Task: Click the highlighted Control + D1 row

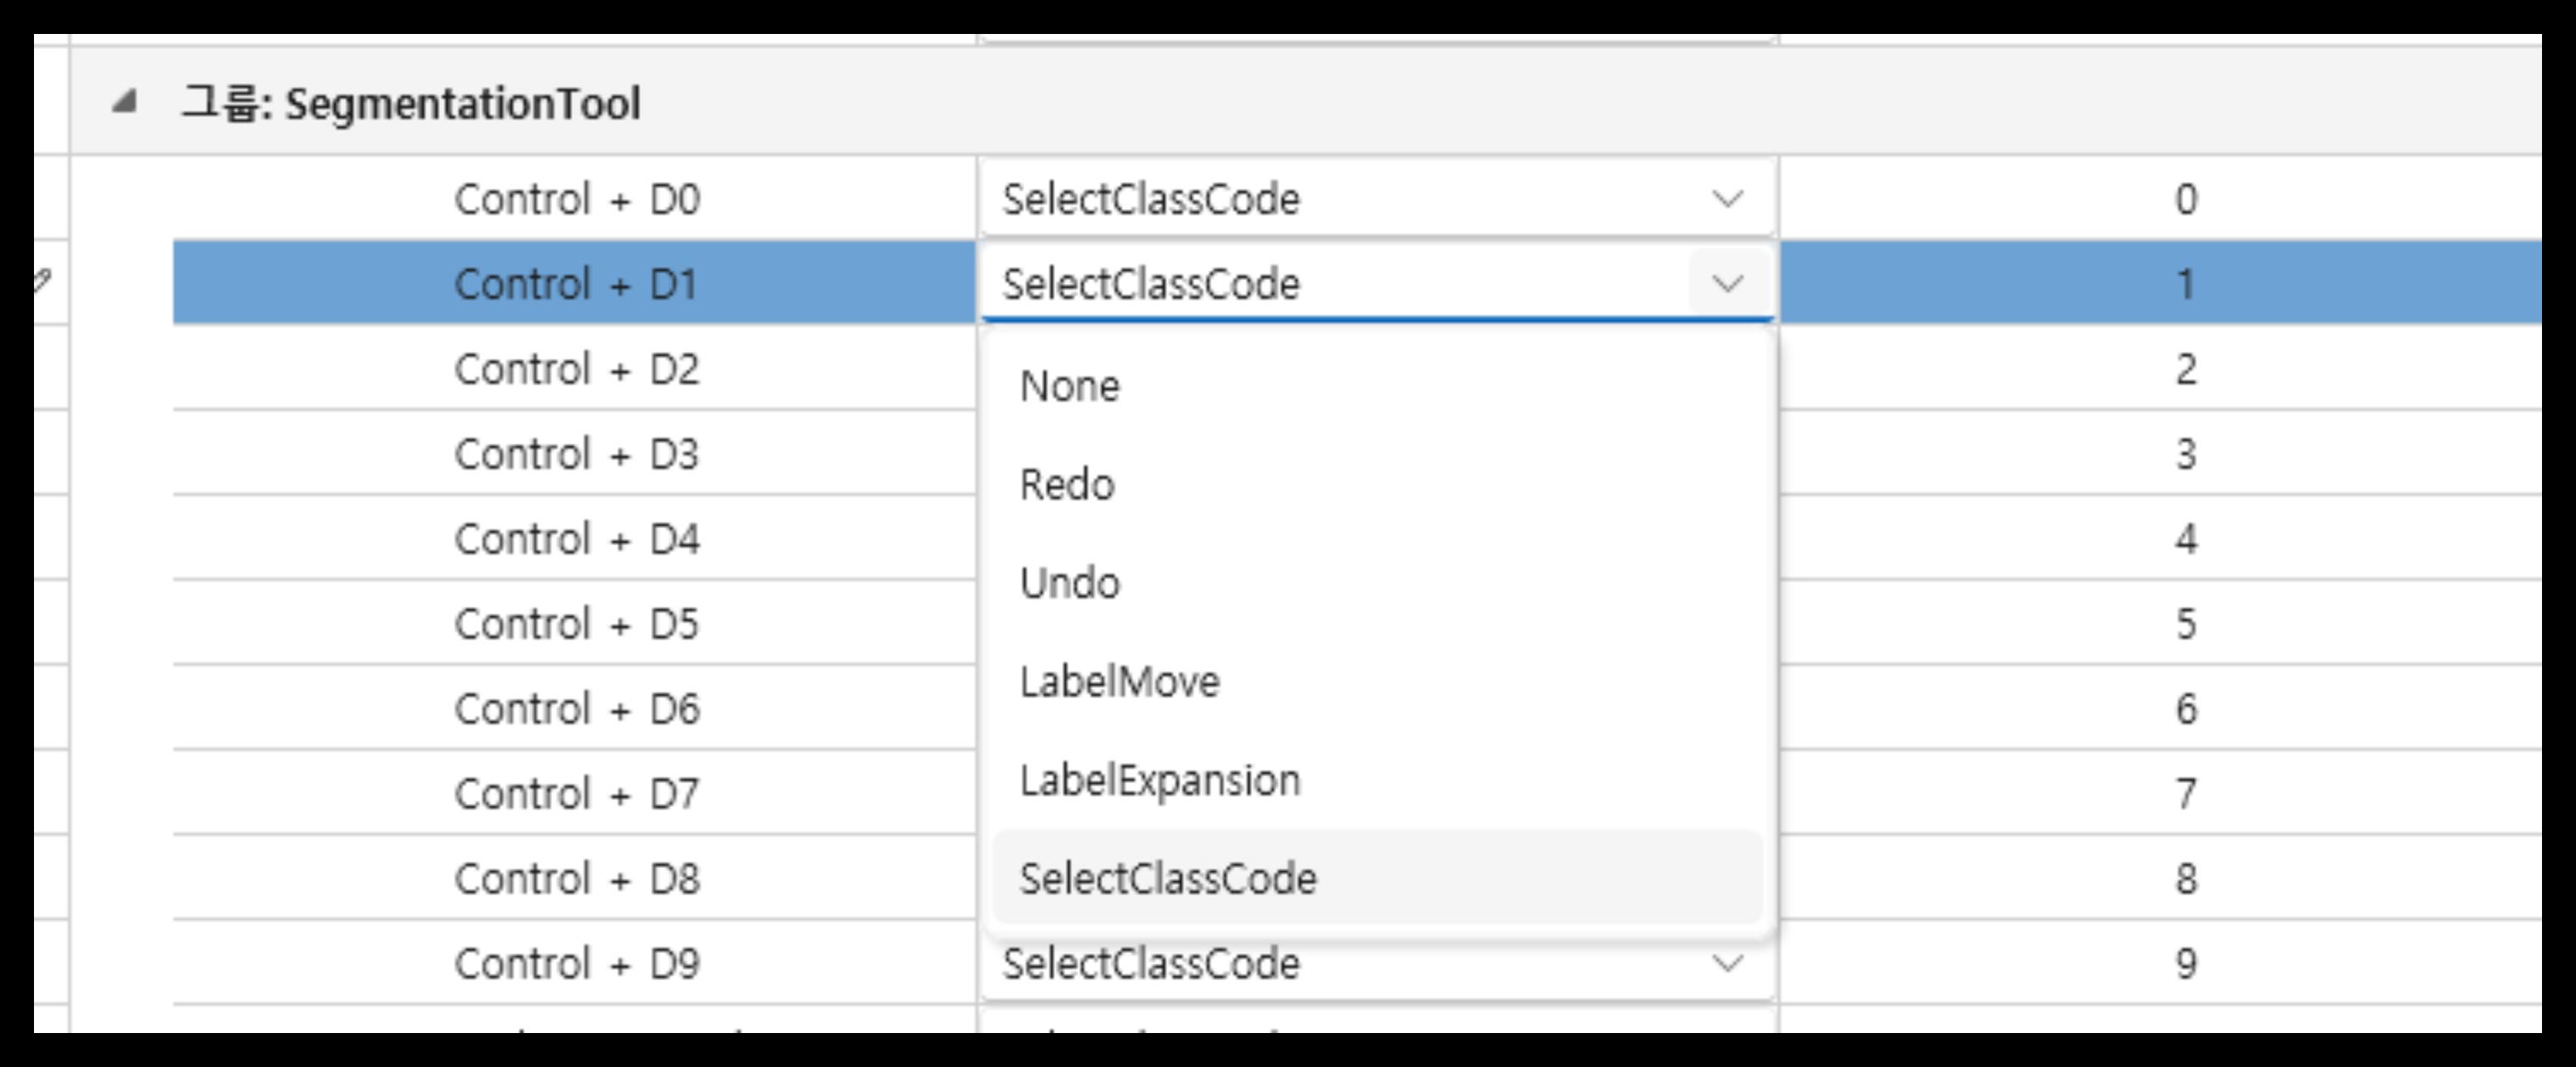Action: coord(575,284)
